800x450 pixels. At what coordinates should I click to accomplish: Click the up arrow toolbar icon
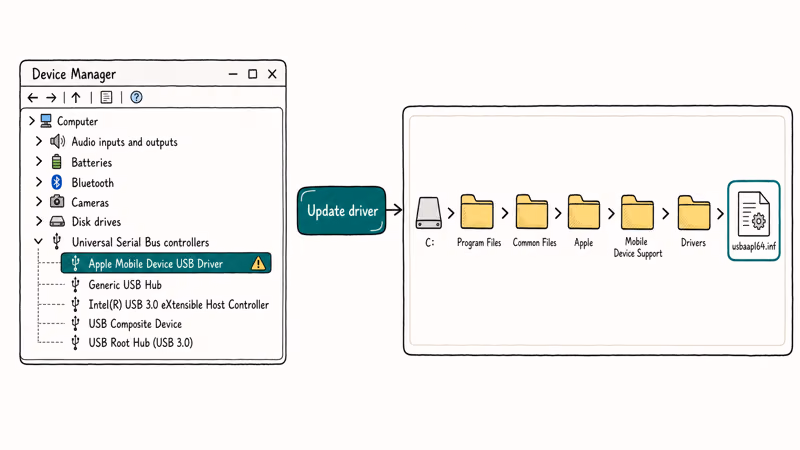76,97
